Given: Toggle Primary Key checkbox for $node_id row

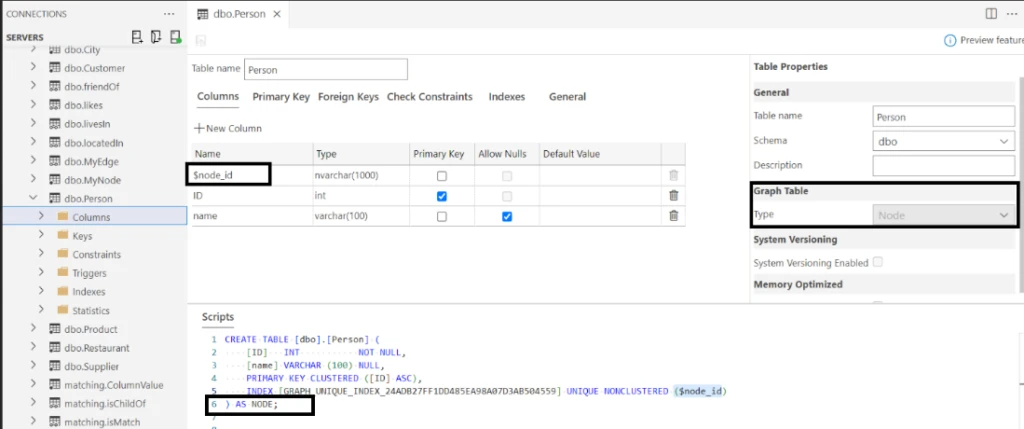Looking at the screenshot, I should coord(441,176).
